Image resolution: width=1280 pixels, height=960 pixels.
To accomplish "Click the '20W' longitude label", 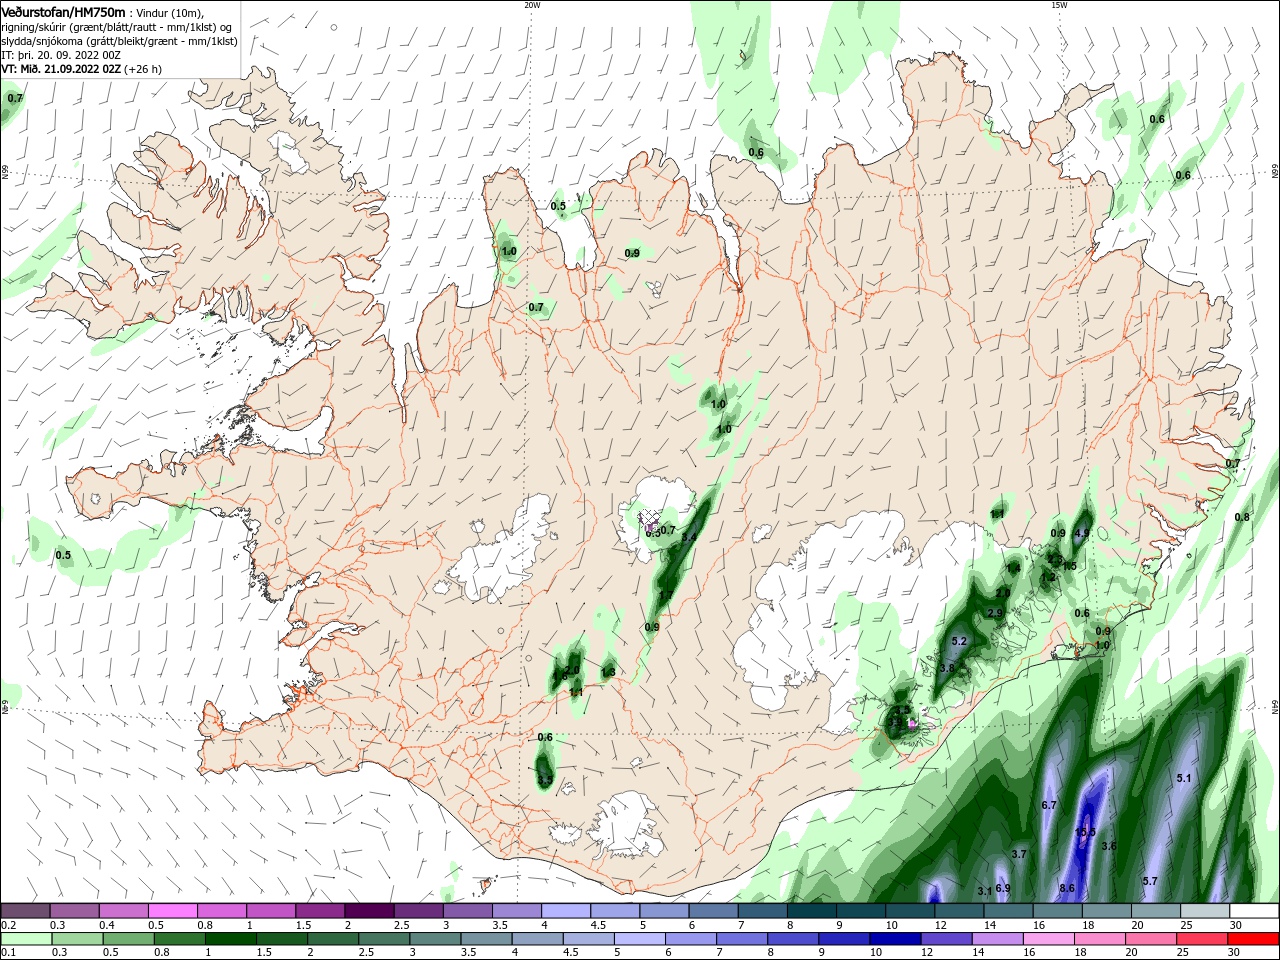I will coord(532,4).
